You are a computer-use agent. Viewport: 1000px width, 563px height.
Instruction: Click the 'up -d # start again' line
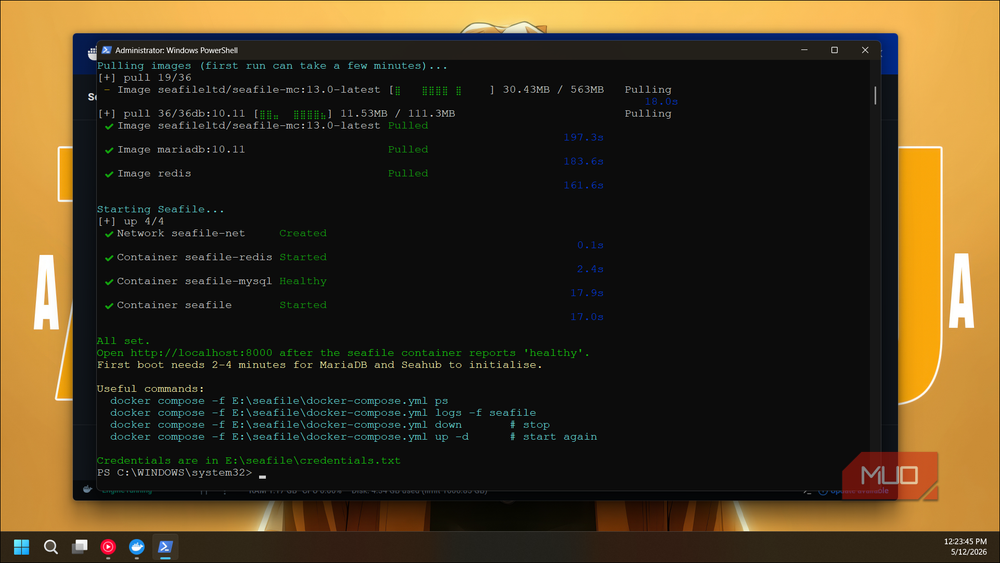click(353, 437)
